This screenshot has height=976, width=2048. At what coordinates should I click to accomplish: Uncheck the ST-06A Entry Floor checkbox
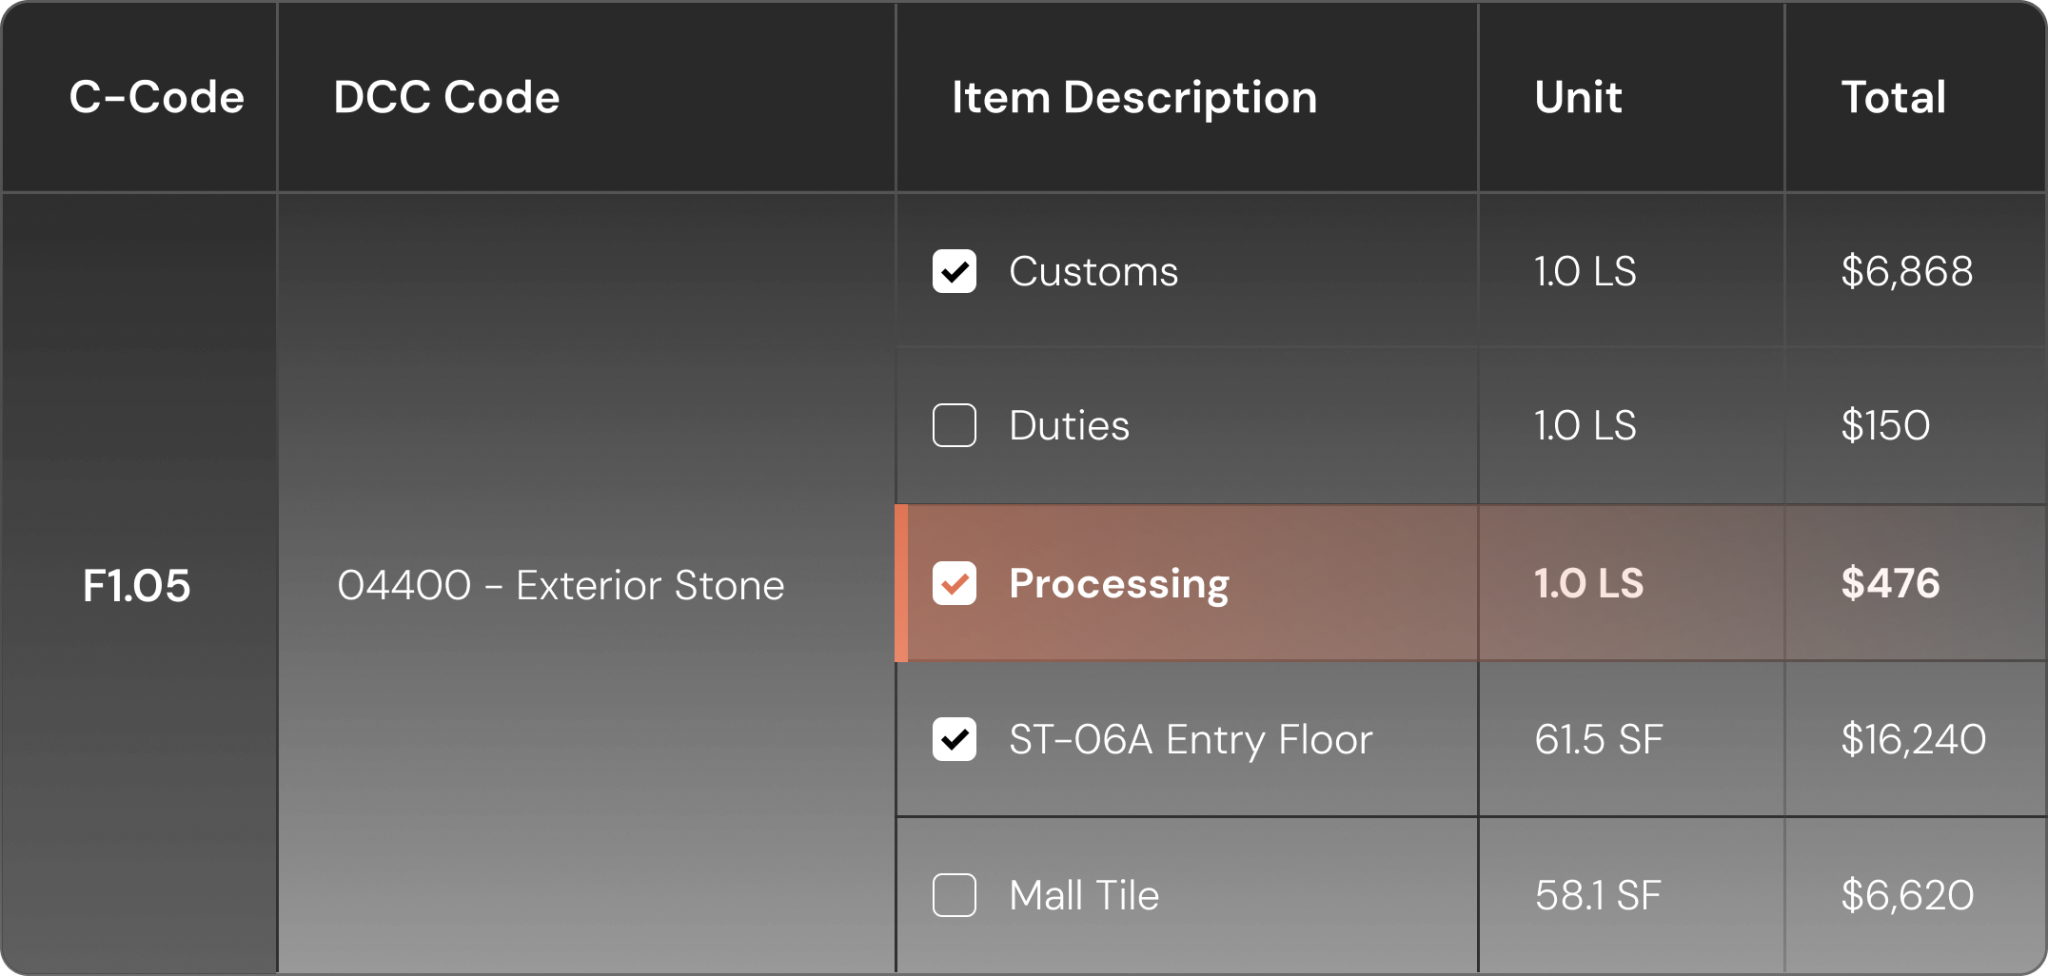click(954, 739)
